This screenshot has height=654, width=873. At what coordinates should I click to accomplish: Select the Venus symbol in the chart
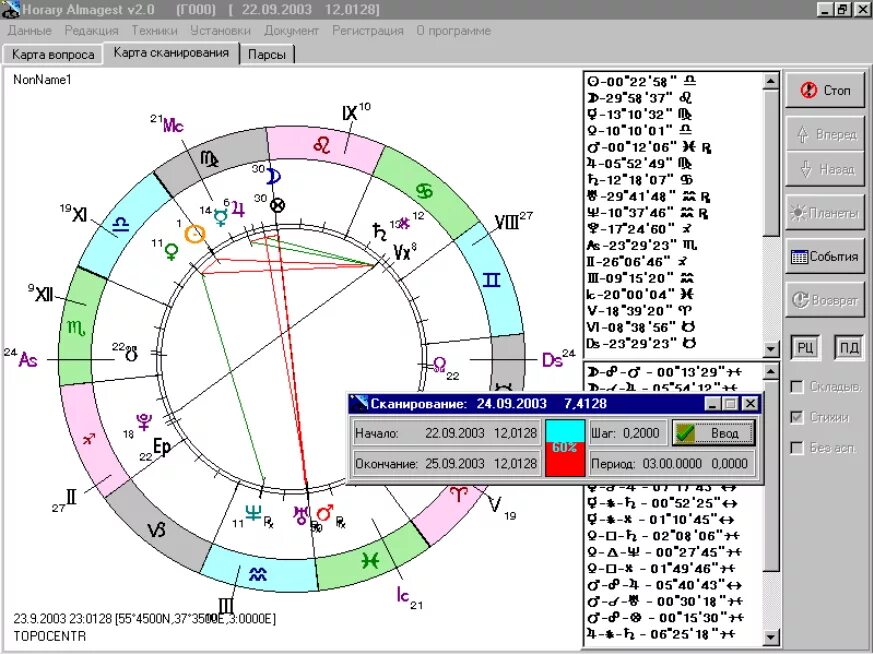[171, 250]
